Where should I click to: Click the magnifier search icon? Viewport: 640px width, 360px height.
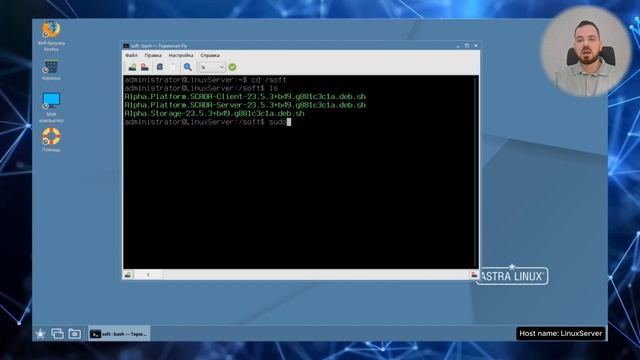coord(188,67)
